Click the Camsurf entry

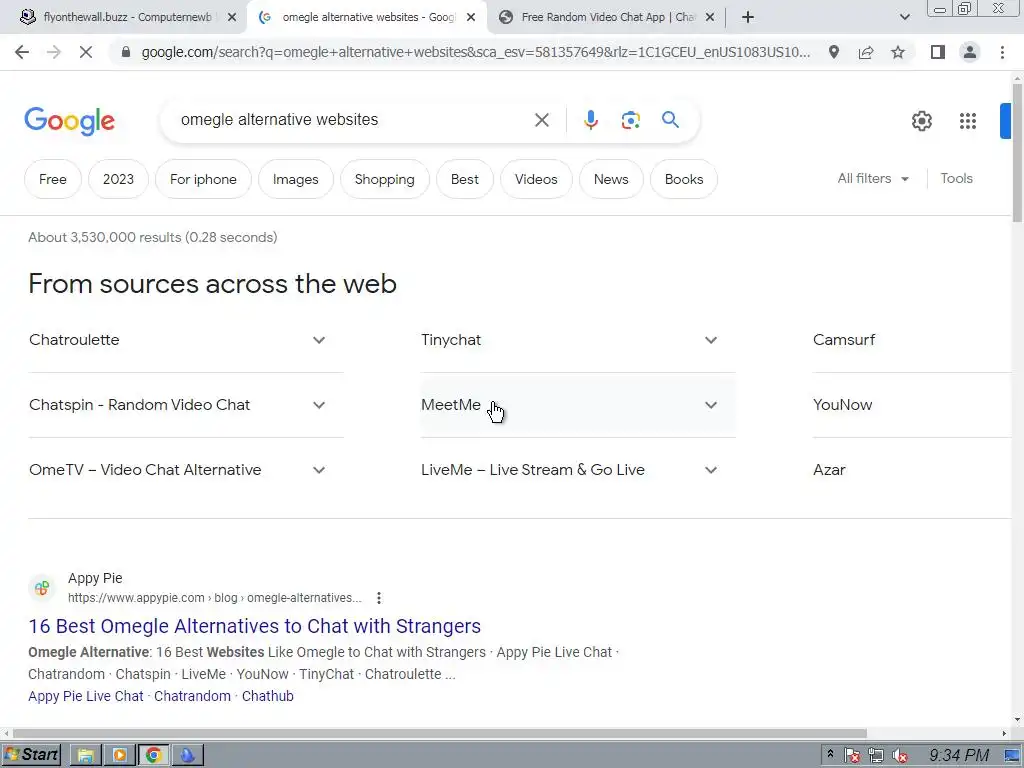point(911,340)
